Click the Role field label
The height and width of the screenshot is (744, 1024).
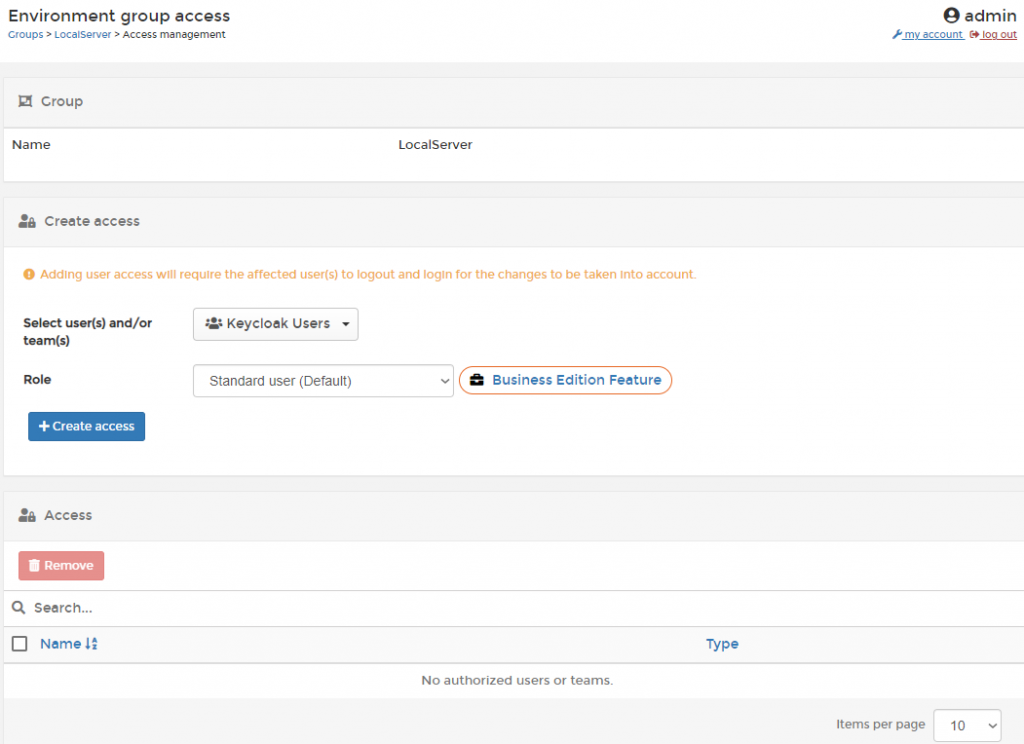(x=37, y=380)
